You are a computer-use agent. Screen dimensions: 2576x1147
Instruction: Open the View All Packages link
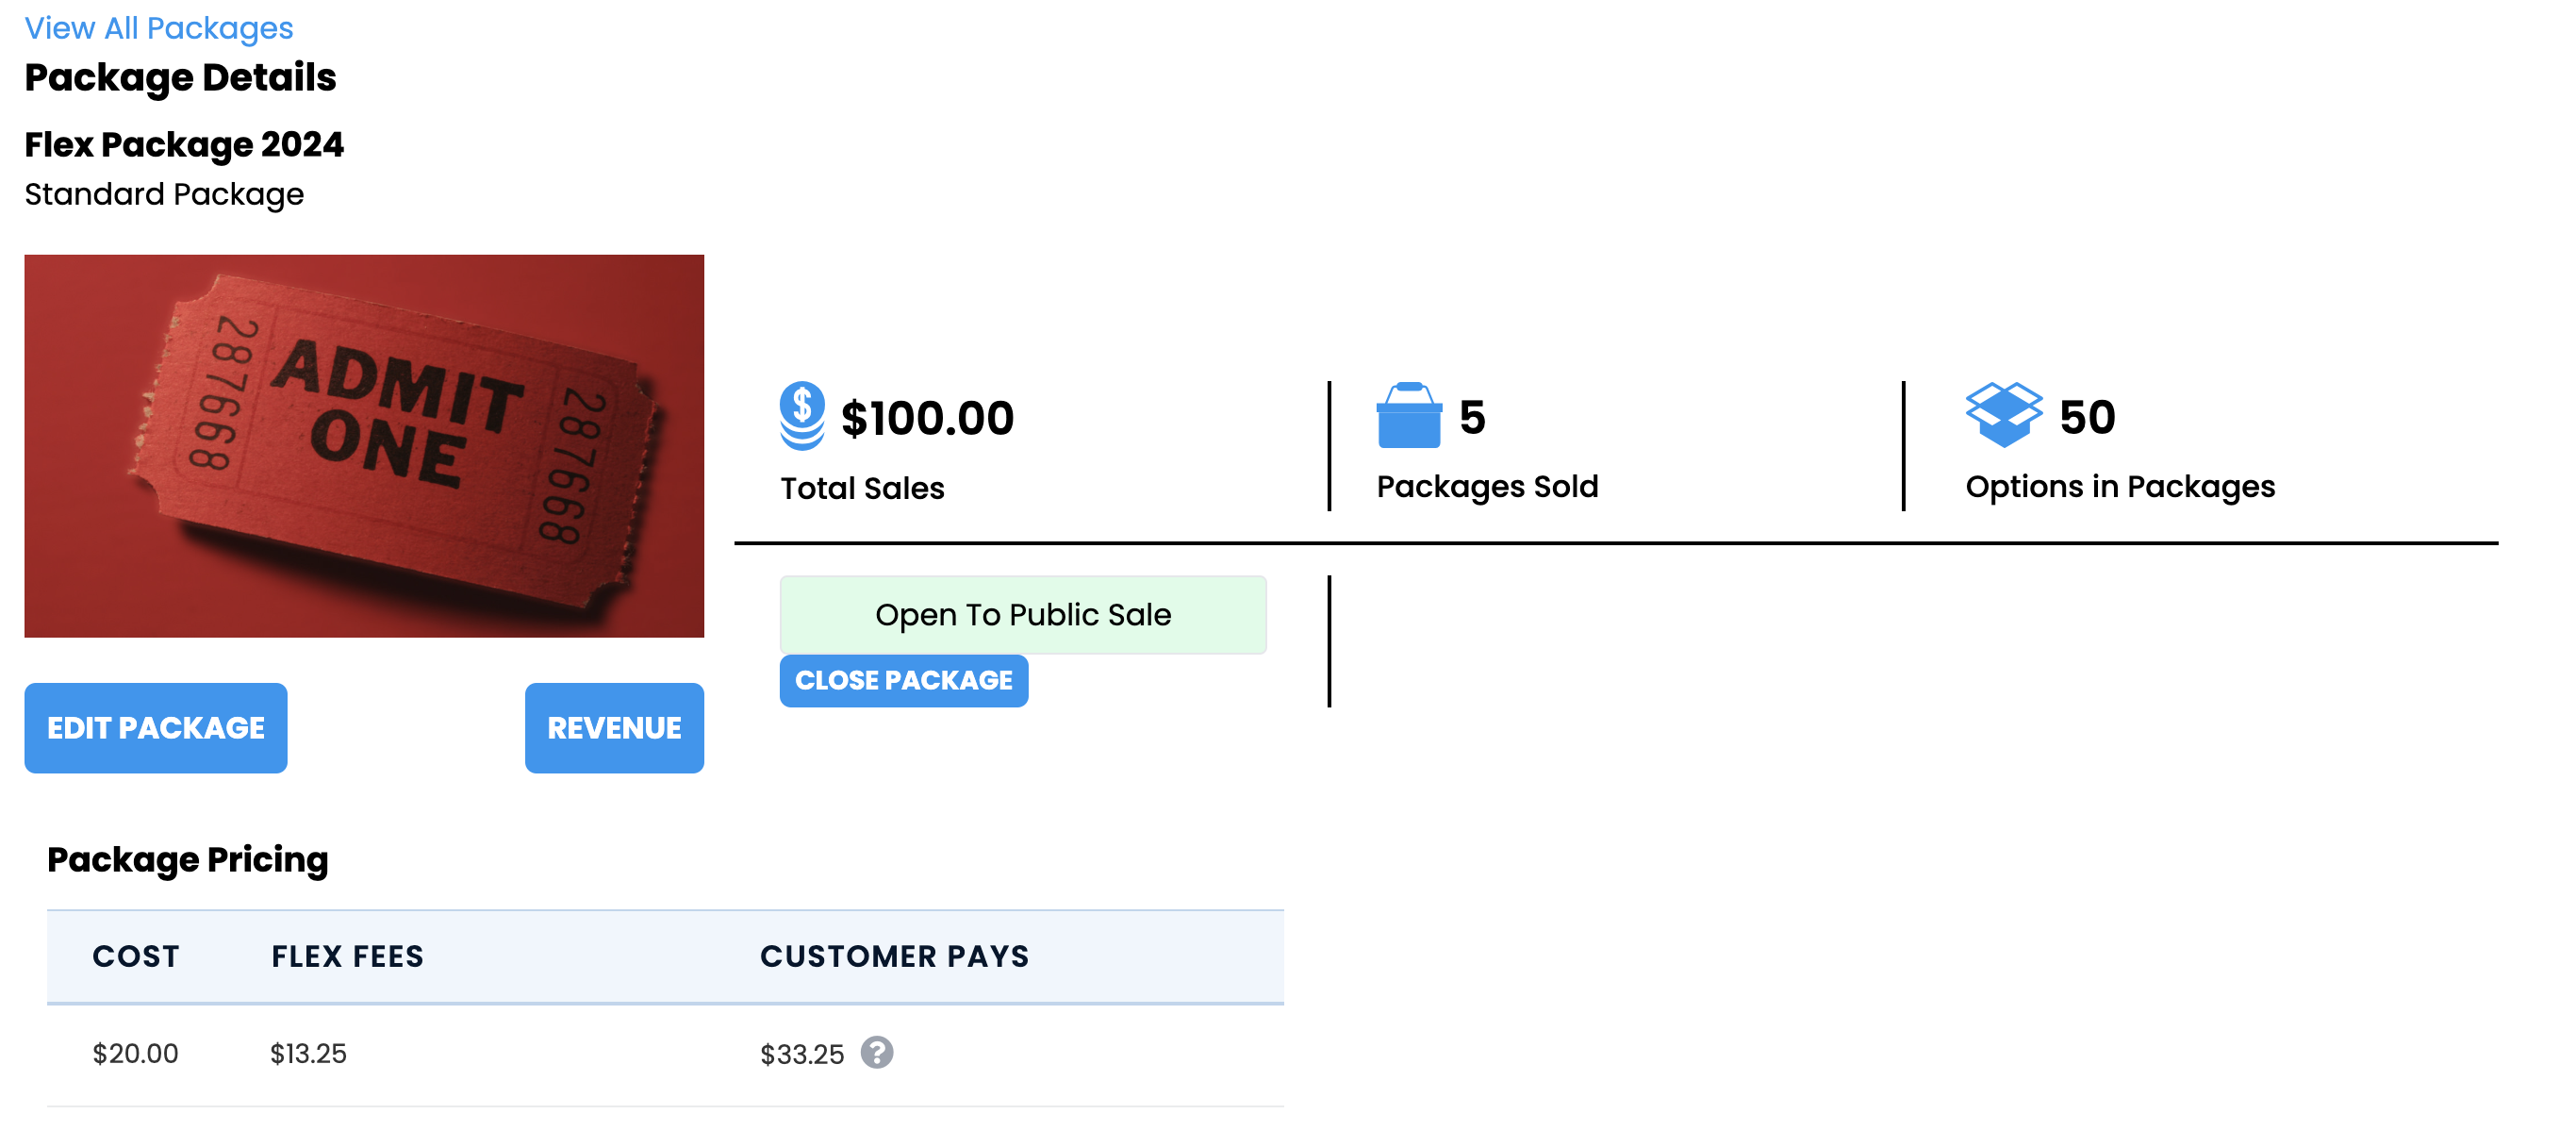(x=159, y=28)
